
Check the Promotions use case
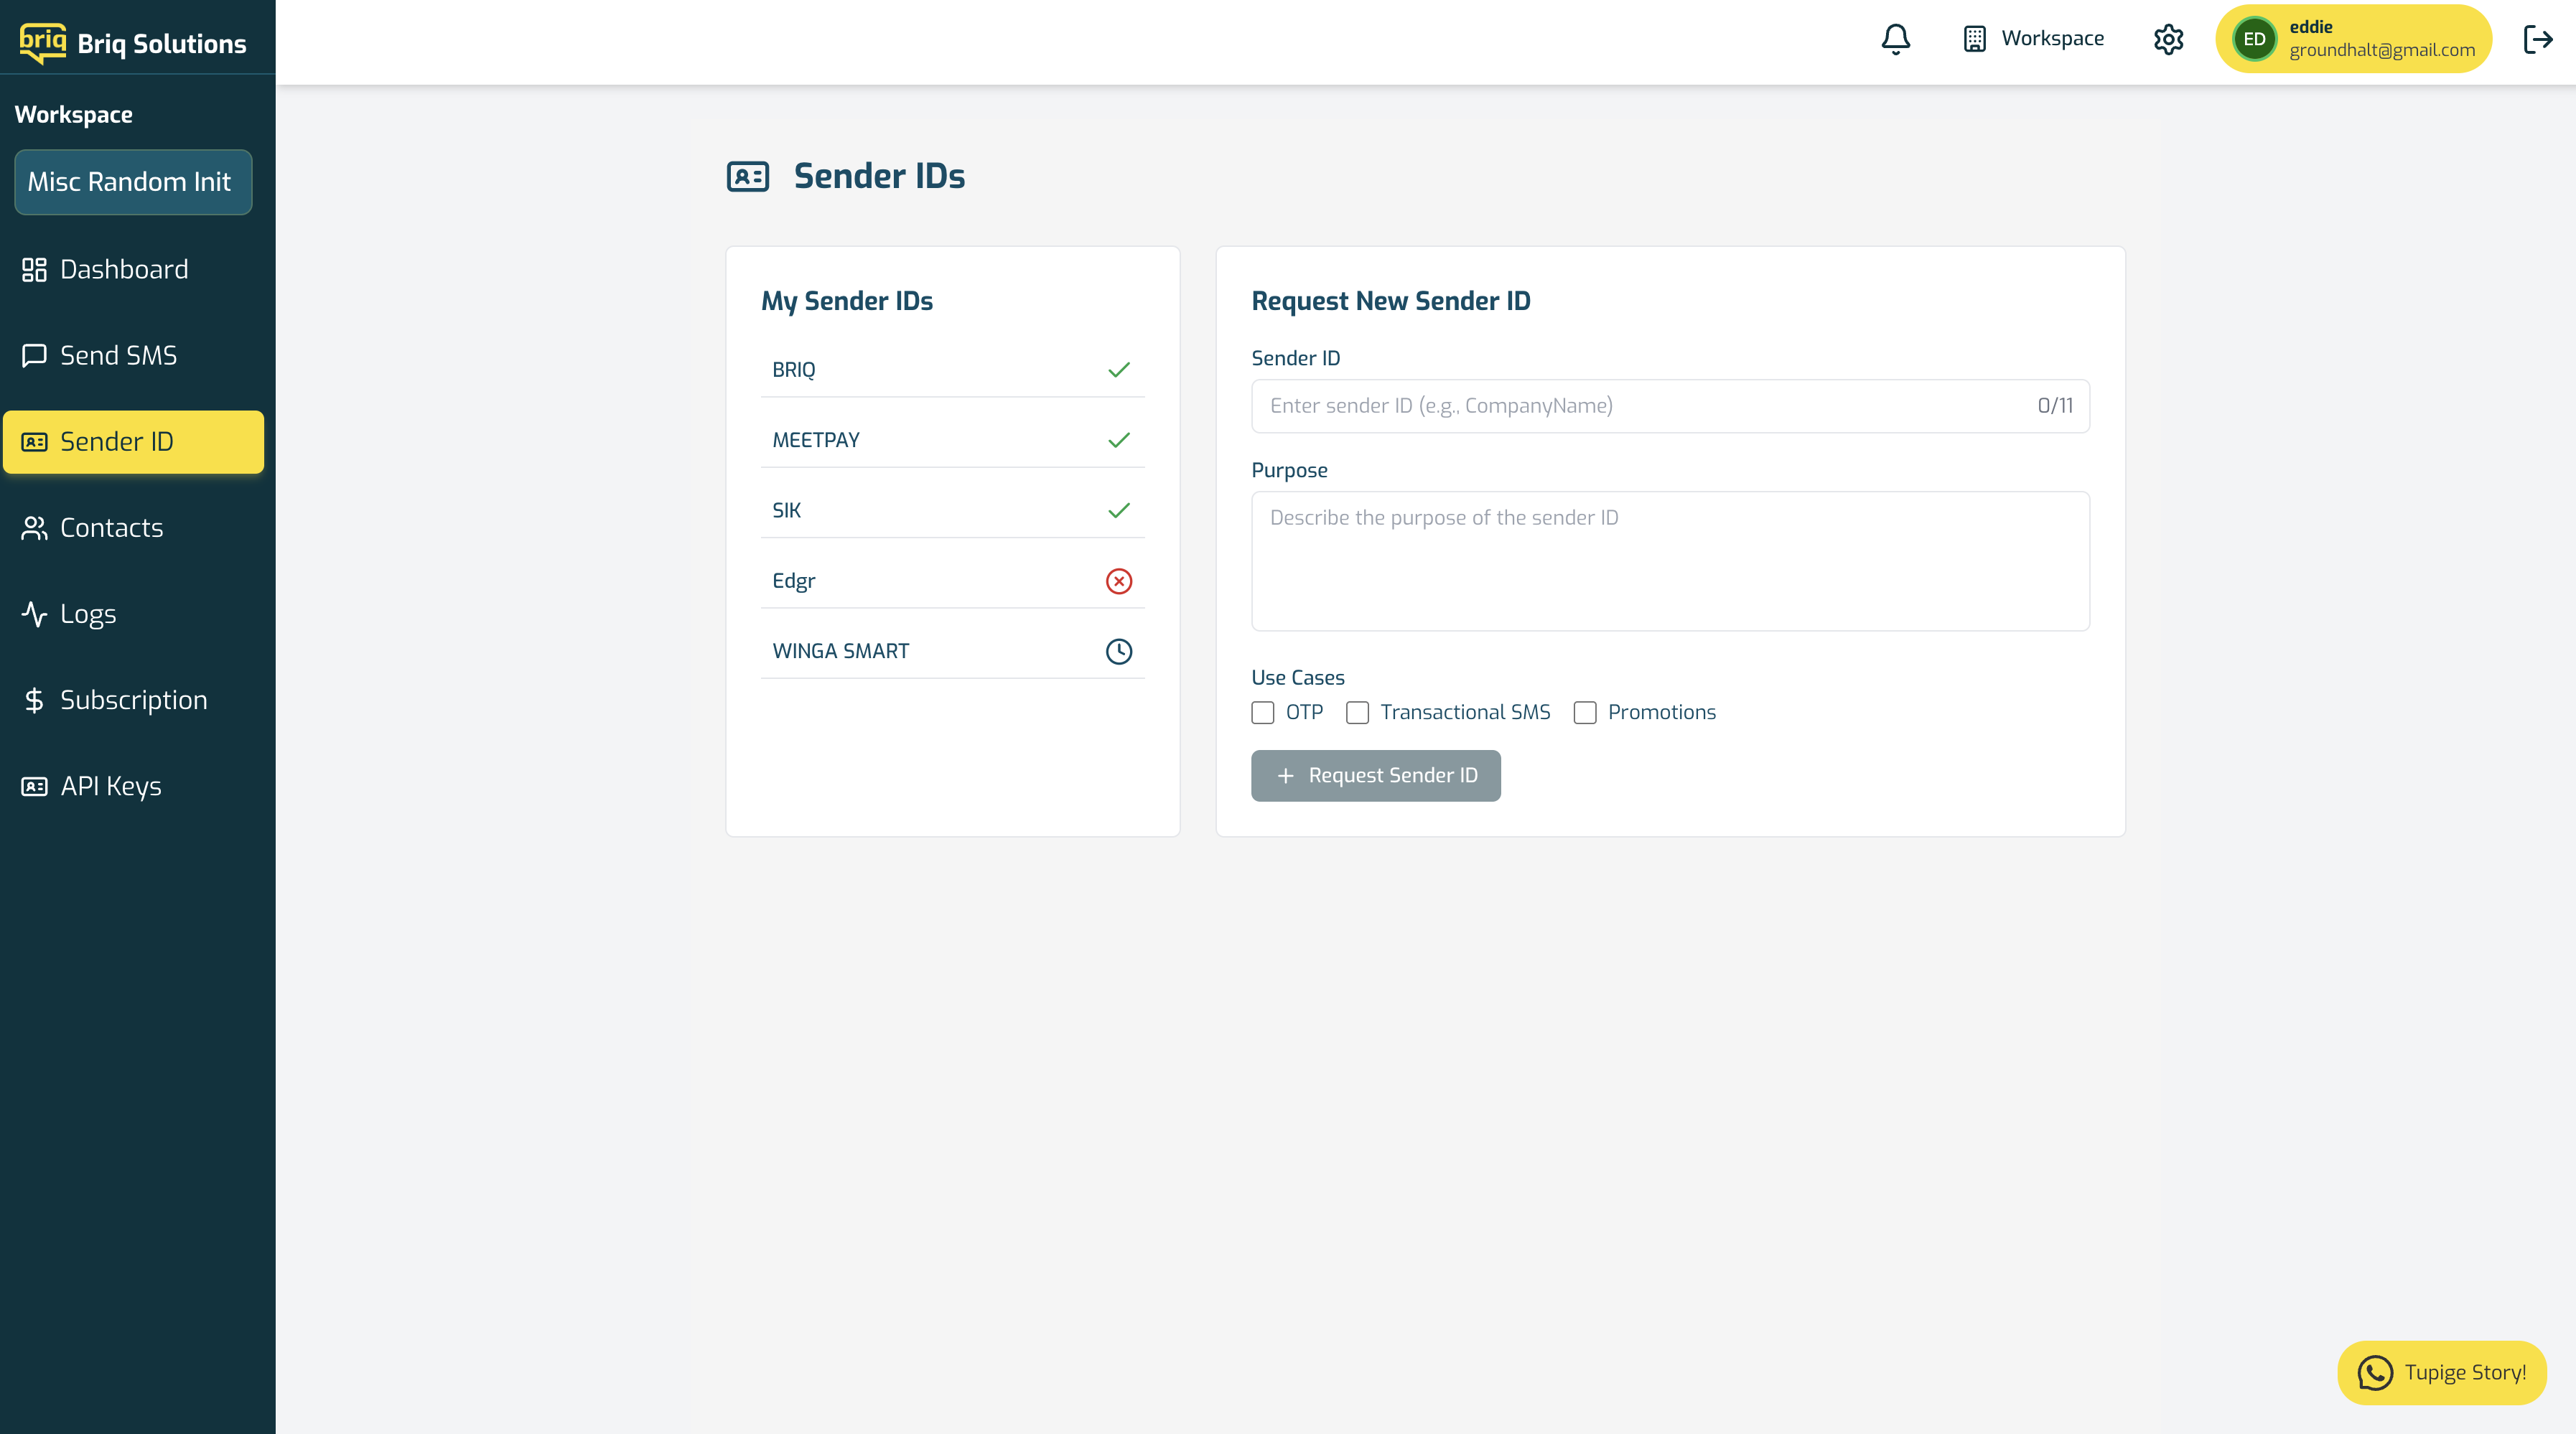coord(1585,712)
